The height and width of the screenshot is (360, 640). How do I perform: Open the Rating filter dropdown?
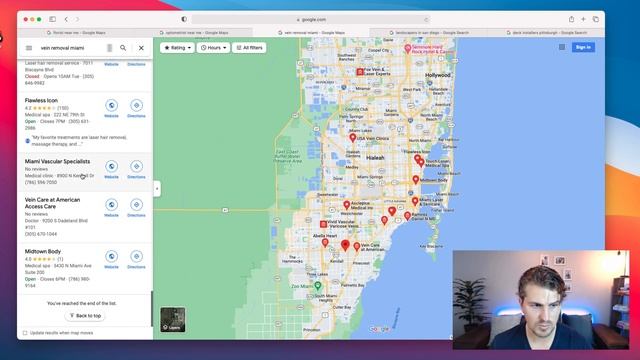[x=177, y=48]
